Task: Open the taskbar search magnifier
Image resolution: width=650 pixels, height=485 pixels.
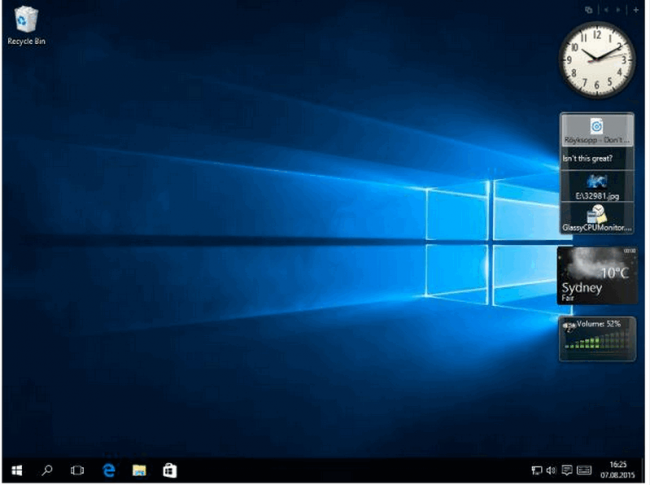Action: coord(47,470)
